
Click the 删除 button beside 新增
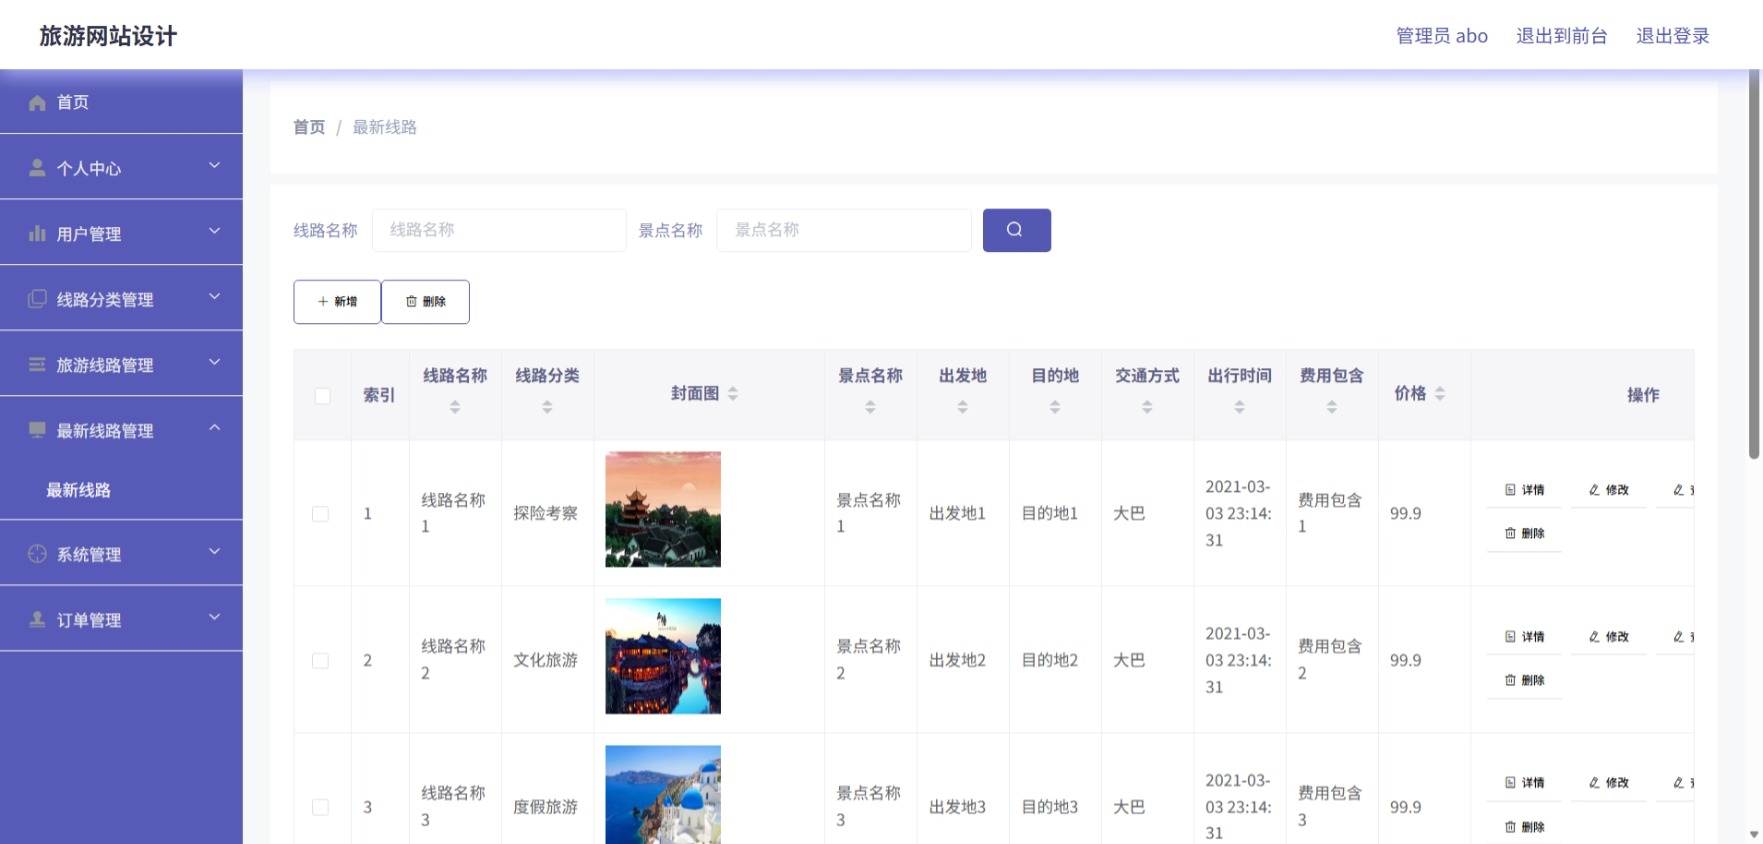pos(426,302)
